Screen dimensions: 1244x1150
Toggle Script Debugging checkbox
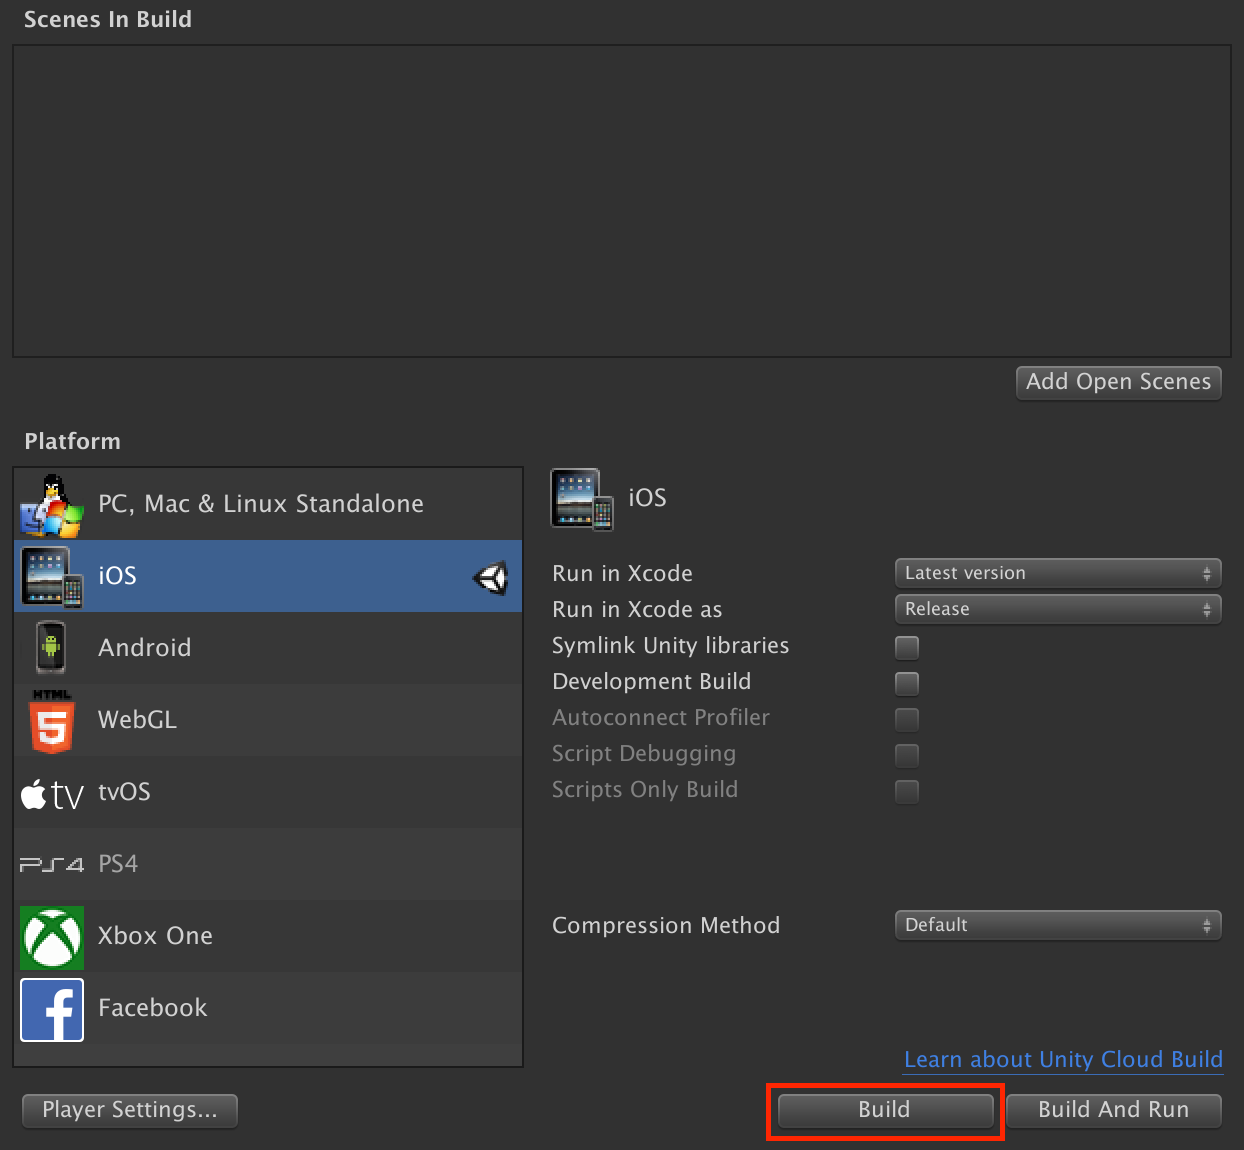(907, 755)
